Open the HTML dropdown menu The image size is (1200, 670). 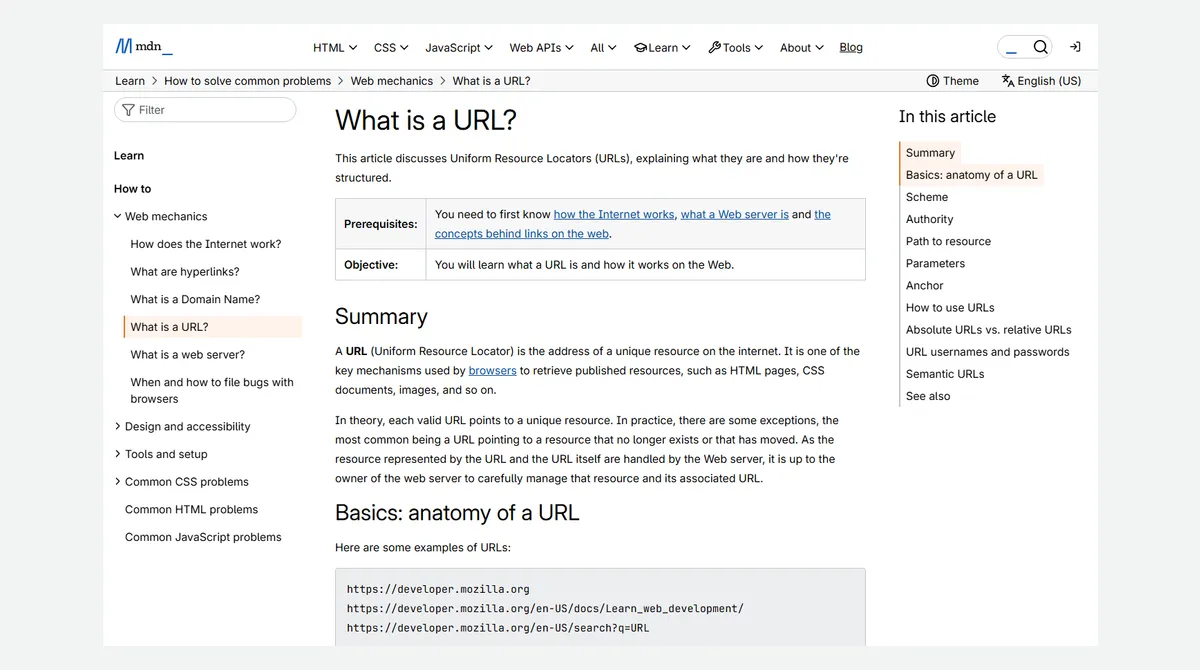(335, 47)
